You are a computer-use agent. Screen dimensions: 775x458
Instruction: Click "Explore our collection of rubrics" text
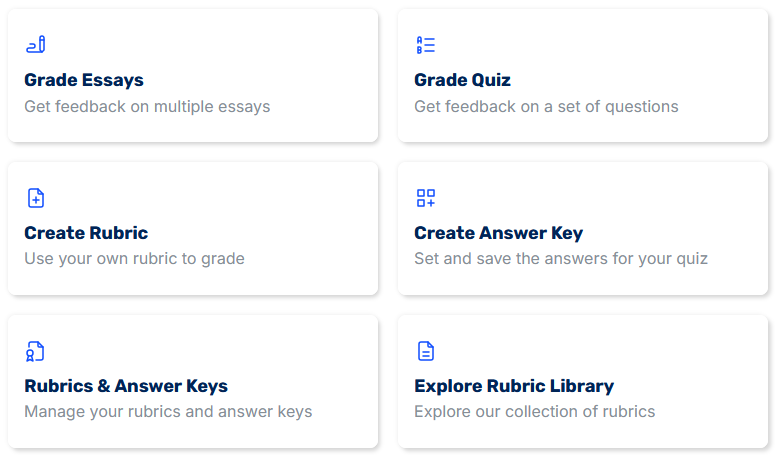[534, 411]
